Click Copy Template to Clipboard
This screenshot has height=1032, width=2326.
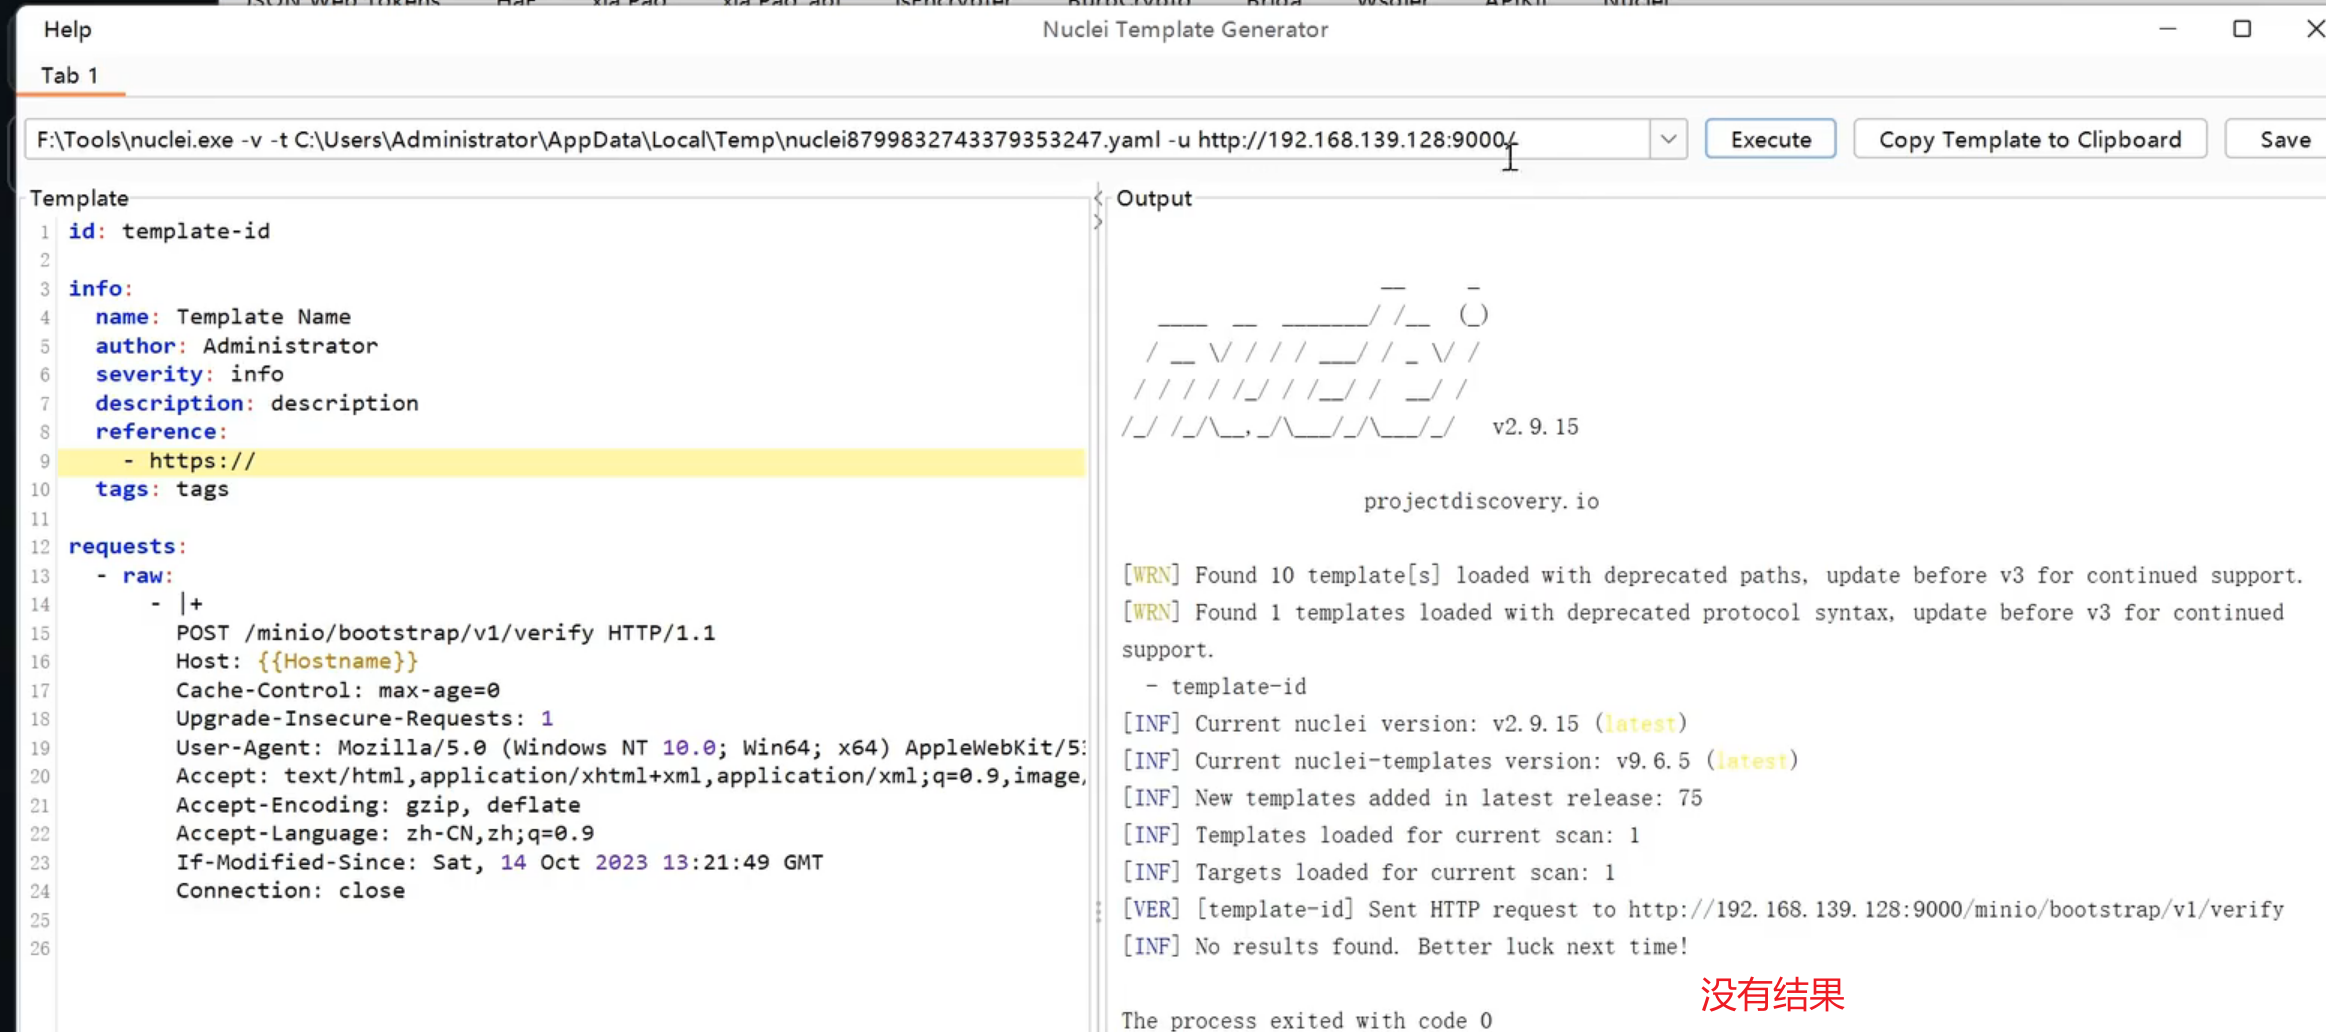coord(2029,140)
